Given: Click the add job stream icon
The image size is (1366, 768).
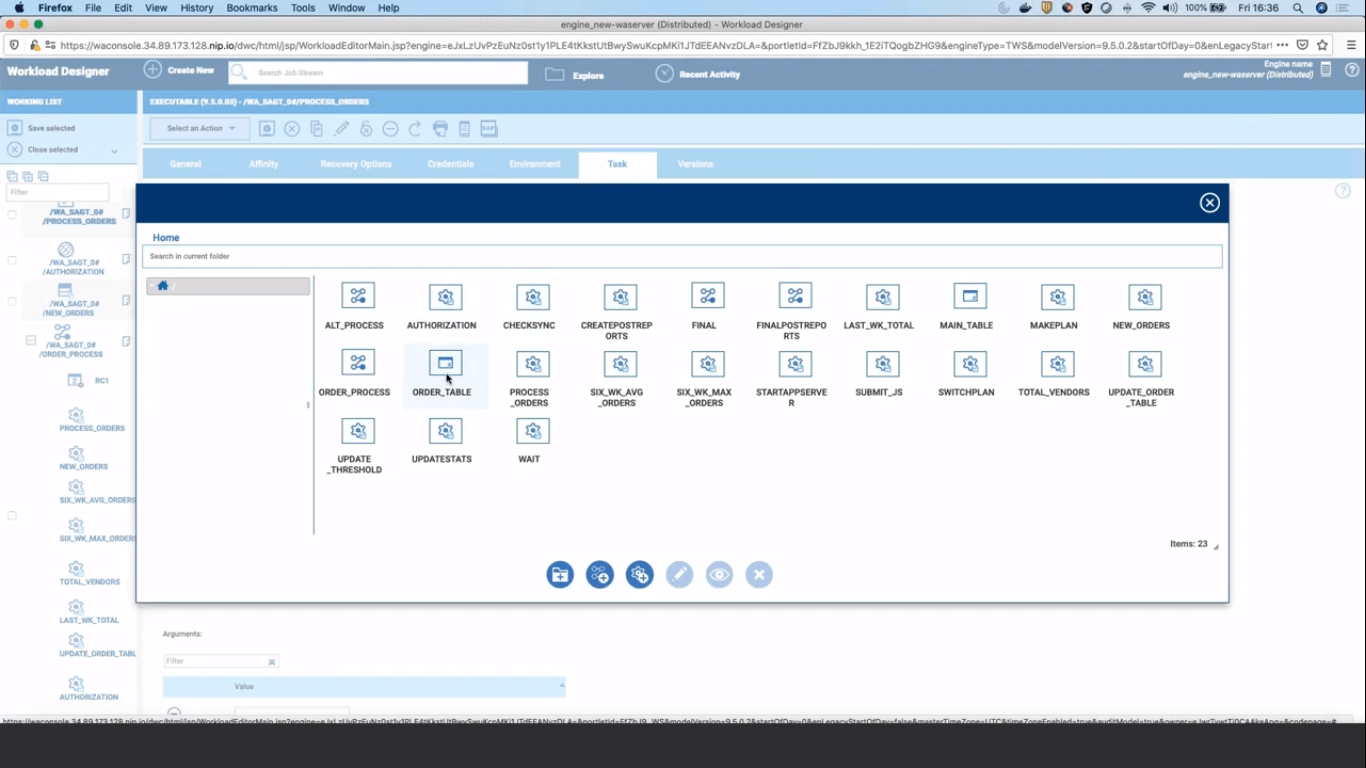Looking at the screenshot, I should 600,575.
